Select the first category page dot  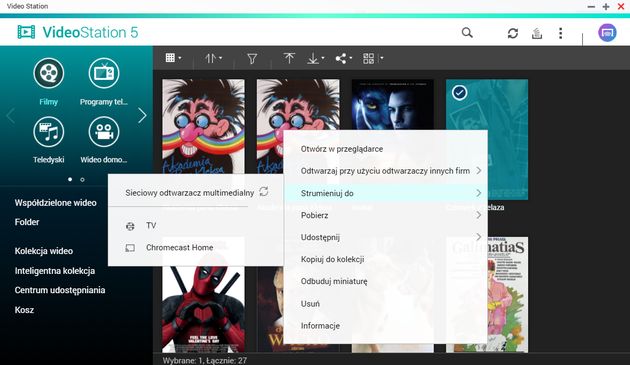(70, 179)
